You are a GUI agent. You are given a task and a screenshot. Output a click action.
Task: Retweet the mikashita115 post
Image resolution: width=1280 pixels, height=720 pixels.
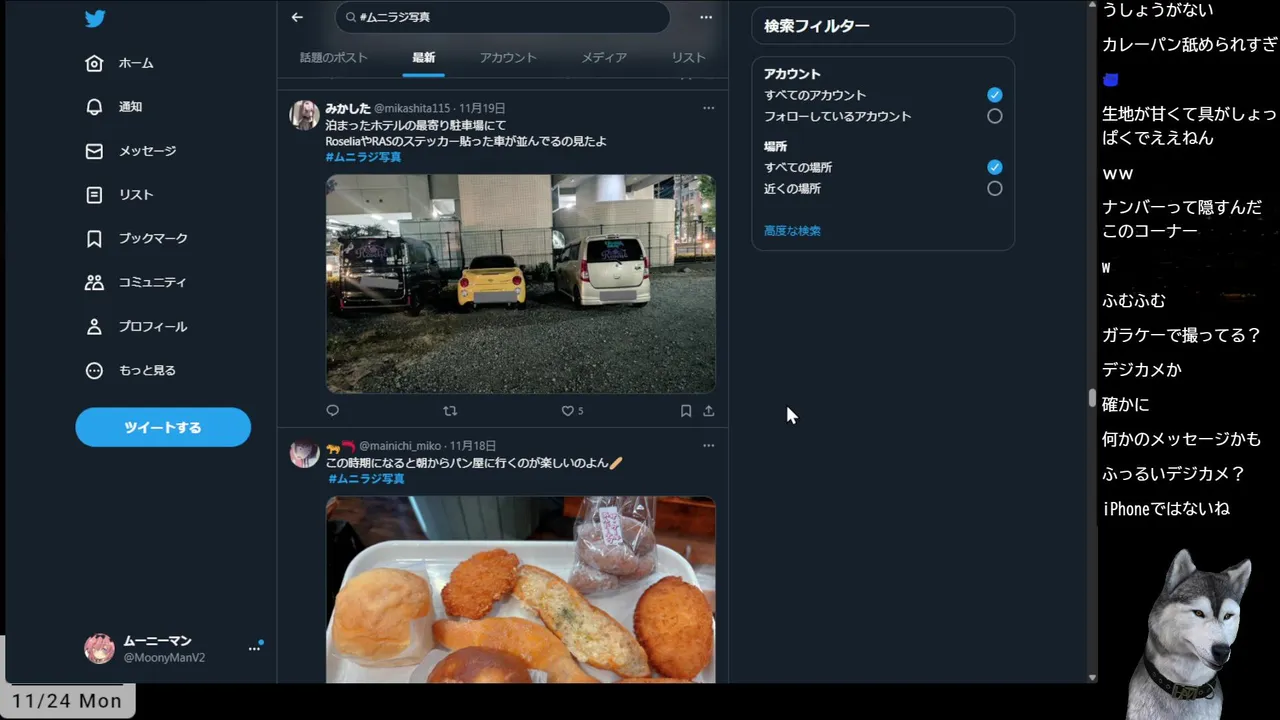click(450, 410)
